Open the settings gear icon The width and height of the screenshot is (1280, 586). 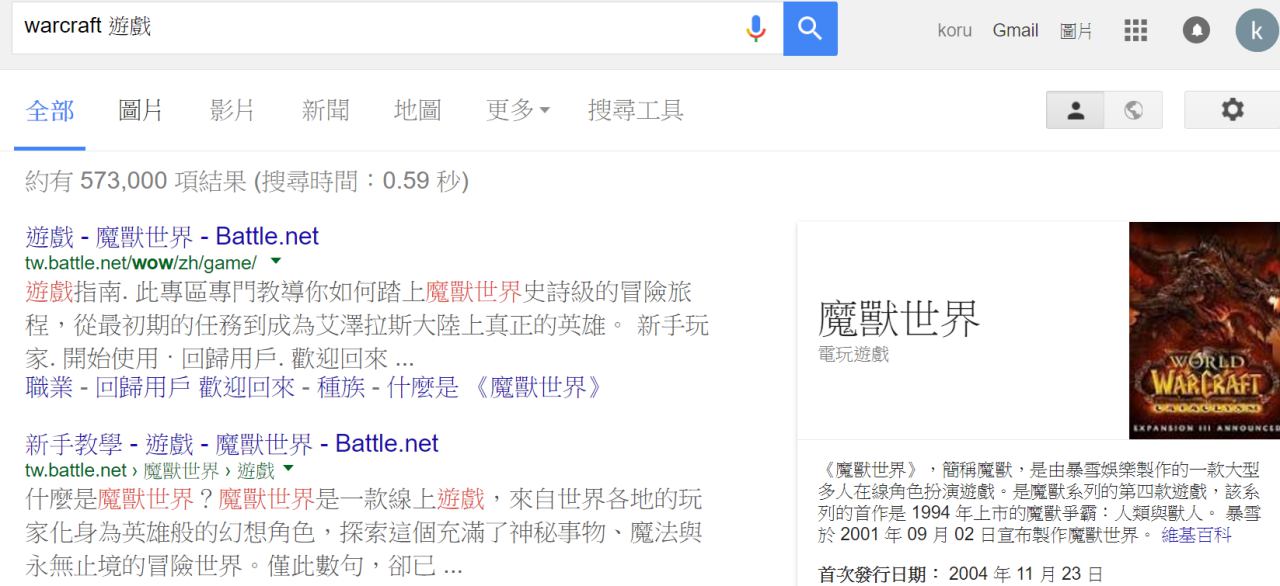pos(1232,110)
